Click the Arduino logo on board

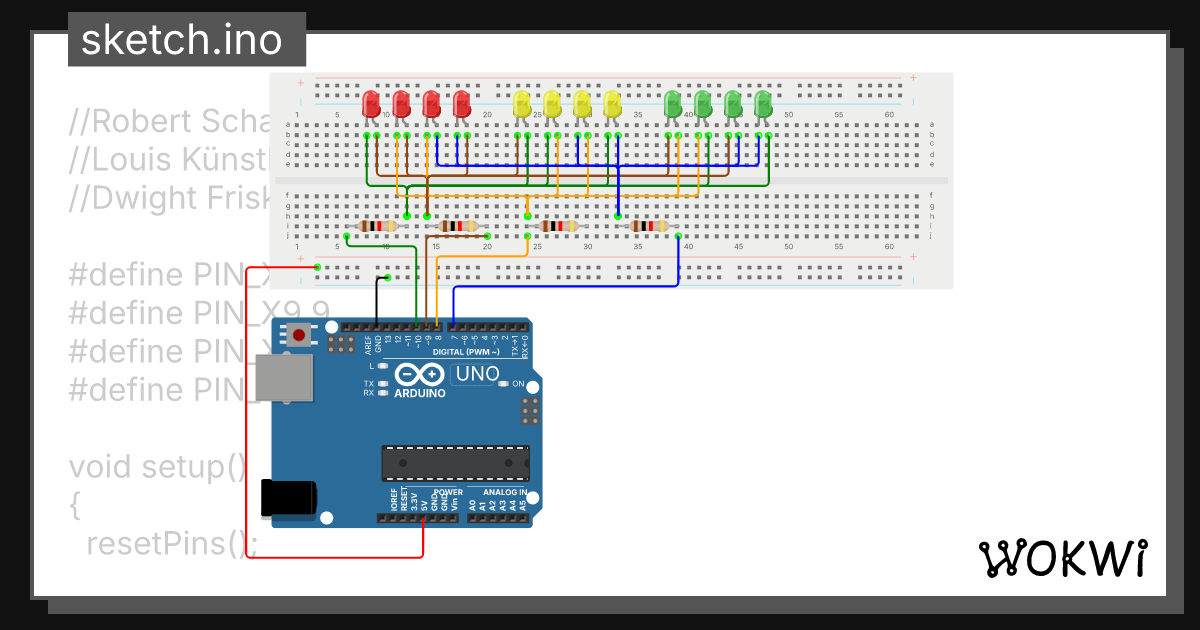pos(420,380)
